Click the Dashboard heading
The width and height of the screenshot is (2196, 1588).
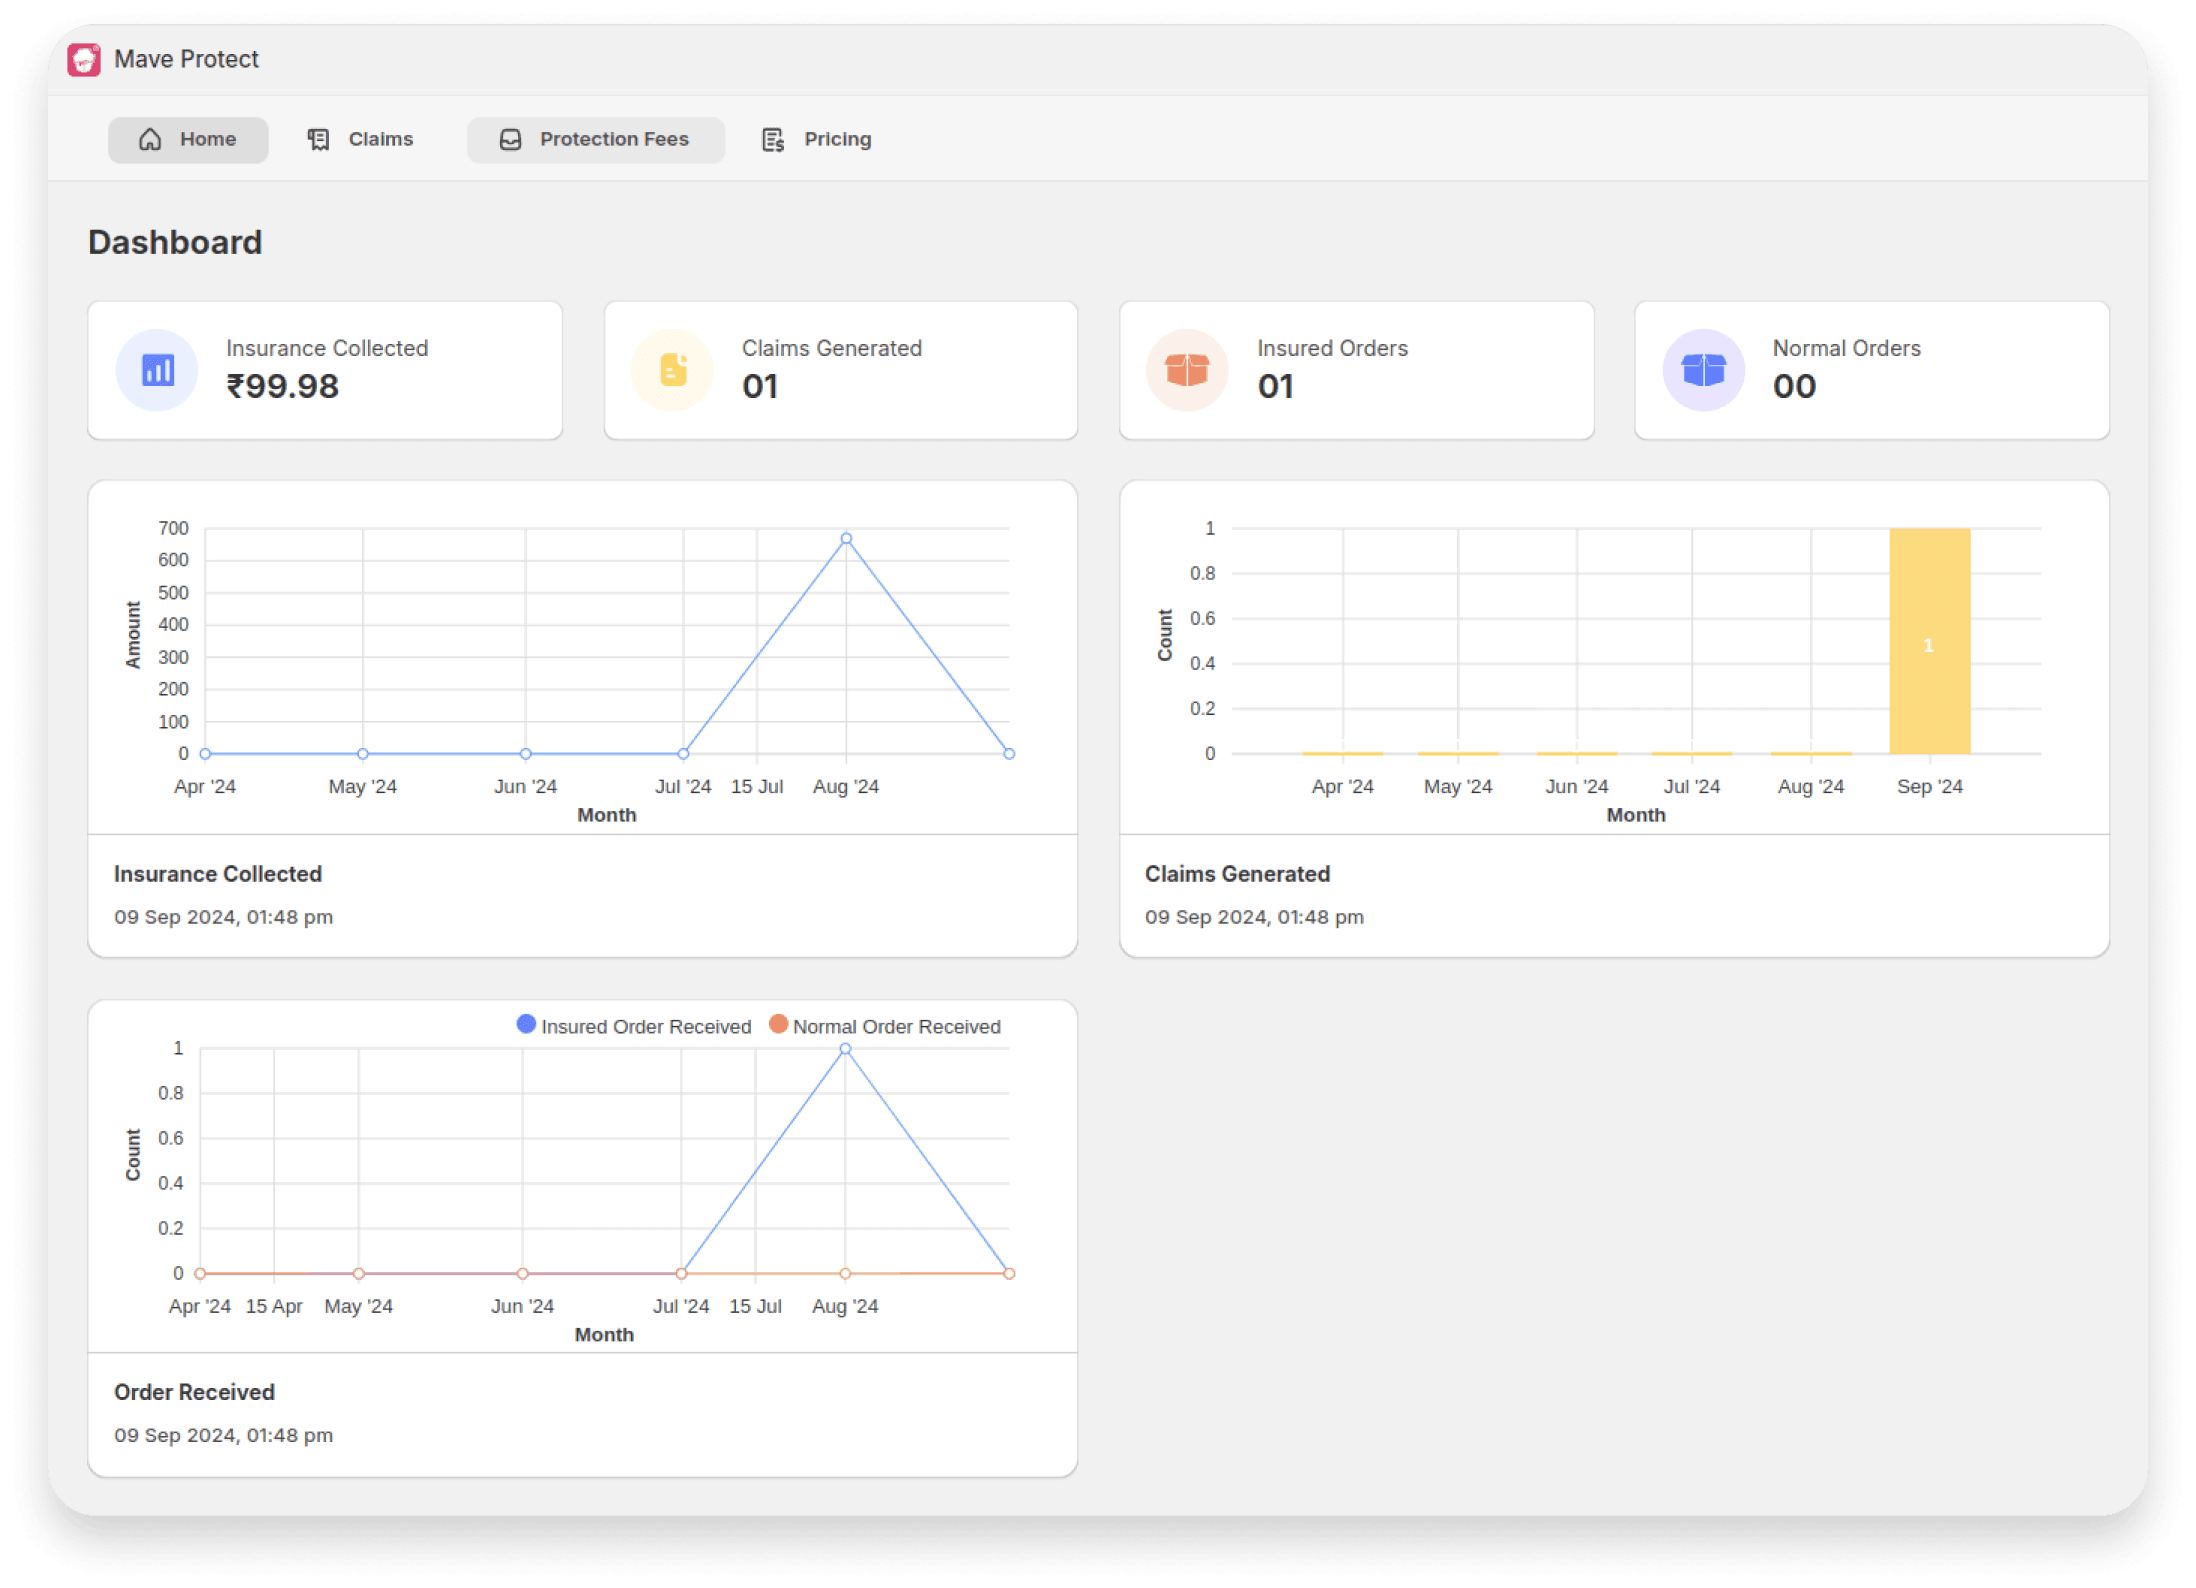[x=175, y=243]
